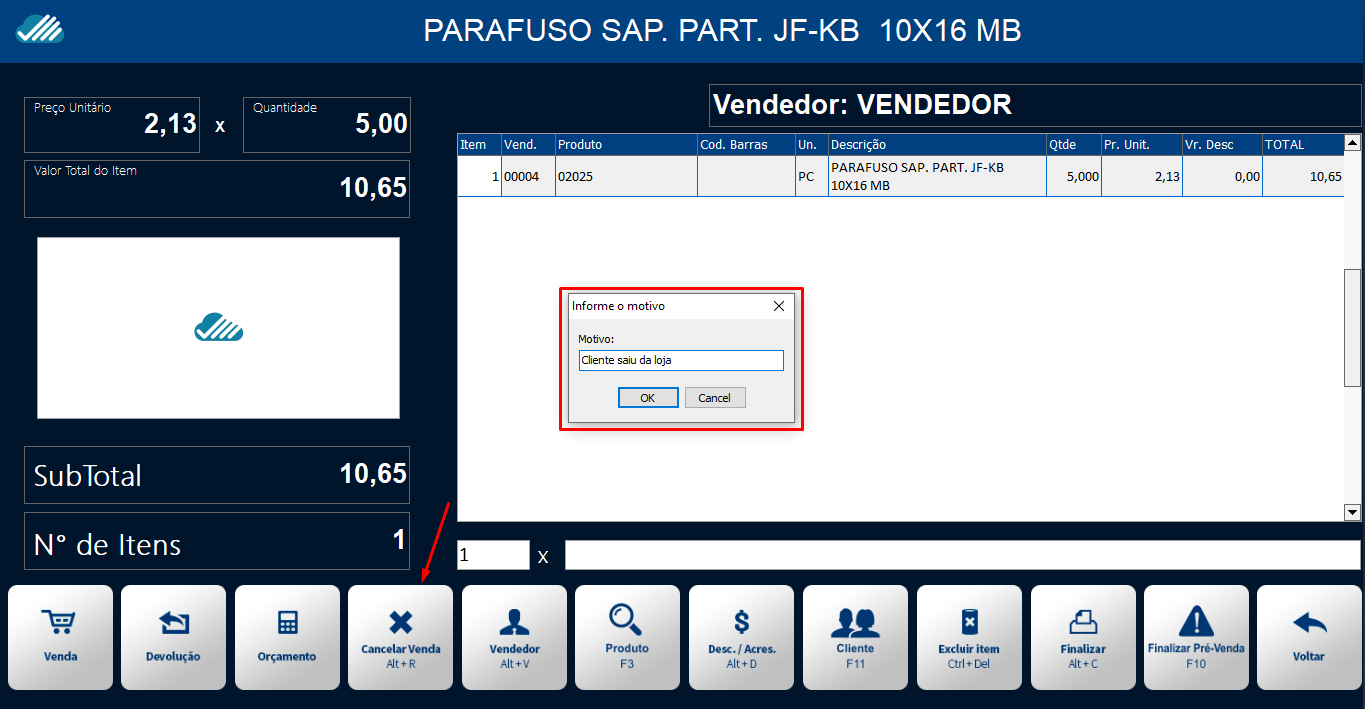The height and width of the screenshot is (709, 1365).
Task: Confirm the reason with OK
Action: tap(647, 398)
